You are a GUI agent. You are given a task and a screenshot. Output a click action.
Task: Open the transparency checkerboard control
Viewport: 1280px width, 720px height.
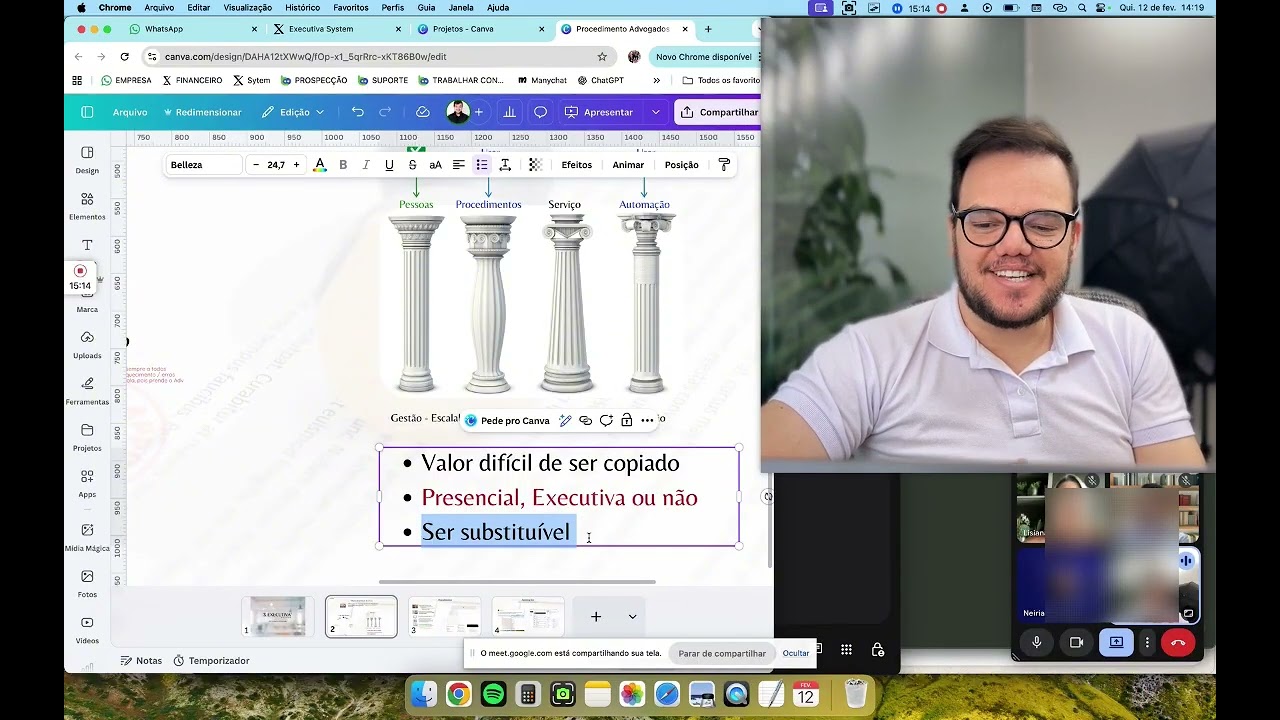coord(535,165)
